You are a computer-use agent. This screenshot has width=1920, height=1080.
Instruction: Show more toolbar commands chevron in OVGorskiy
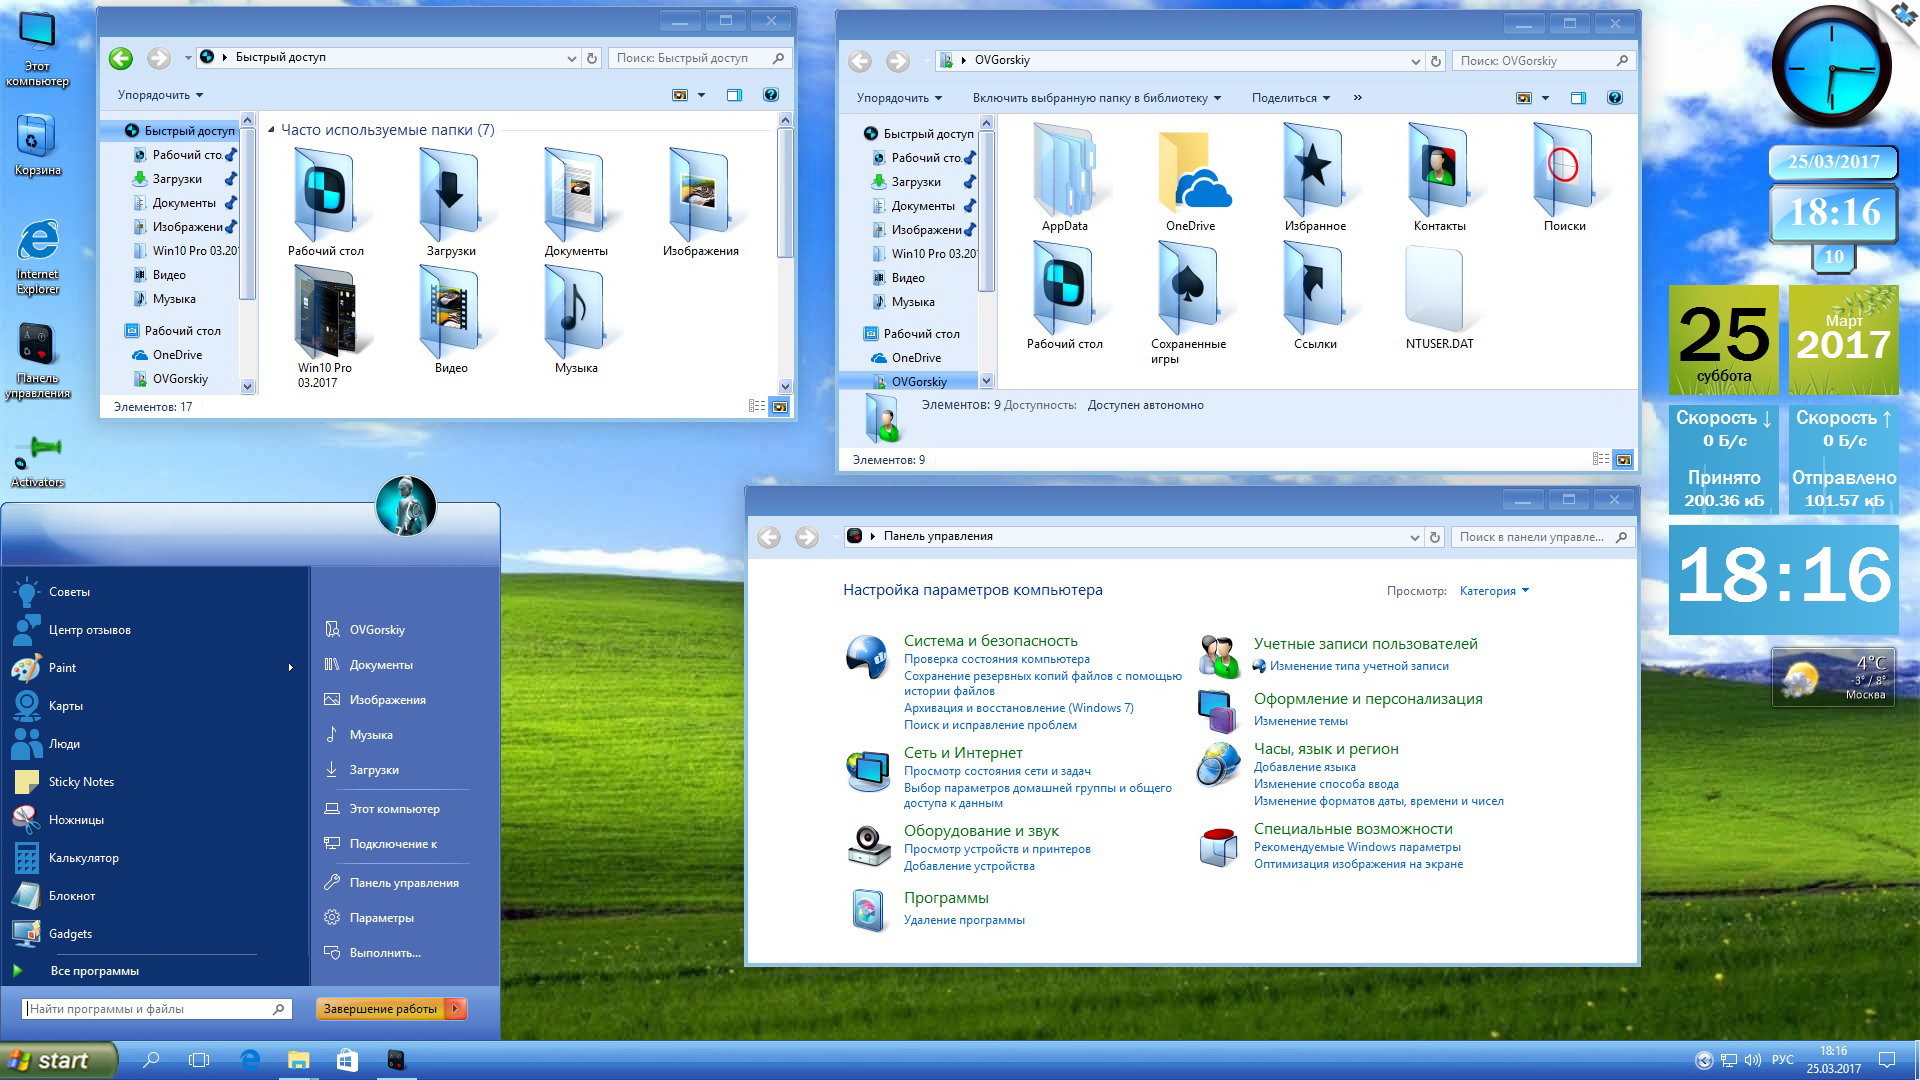[1357, 98]
